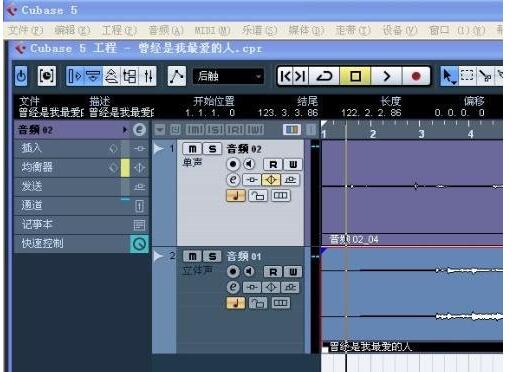Screen dimensions: 512x372
Task: Open the mixer from toolbar icon
Action: (148, 76)
